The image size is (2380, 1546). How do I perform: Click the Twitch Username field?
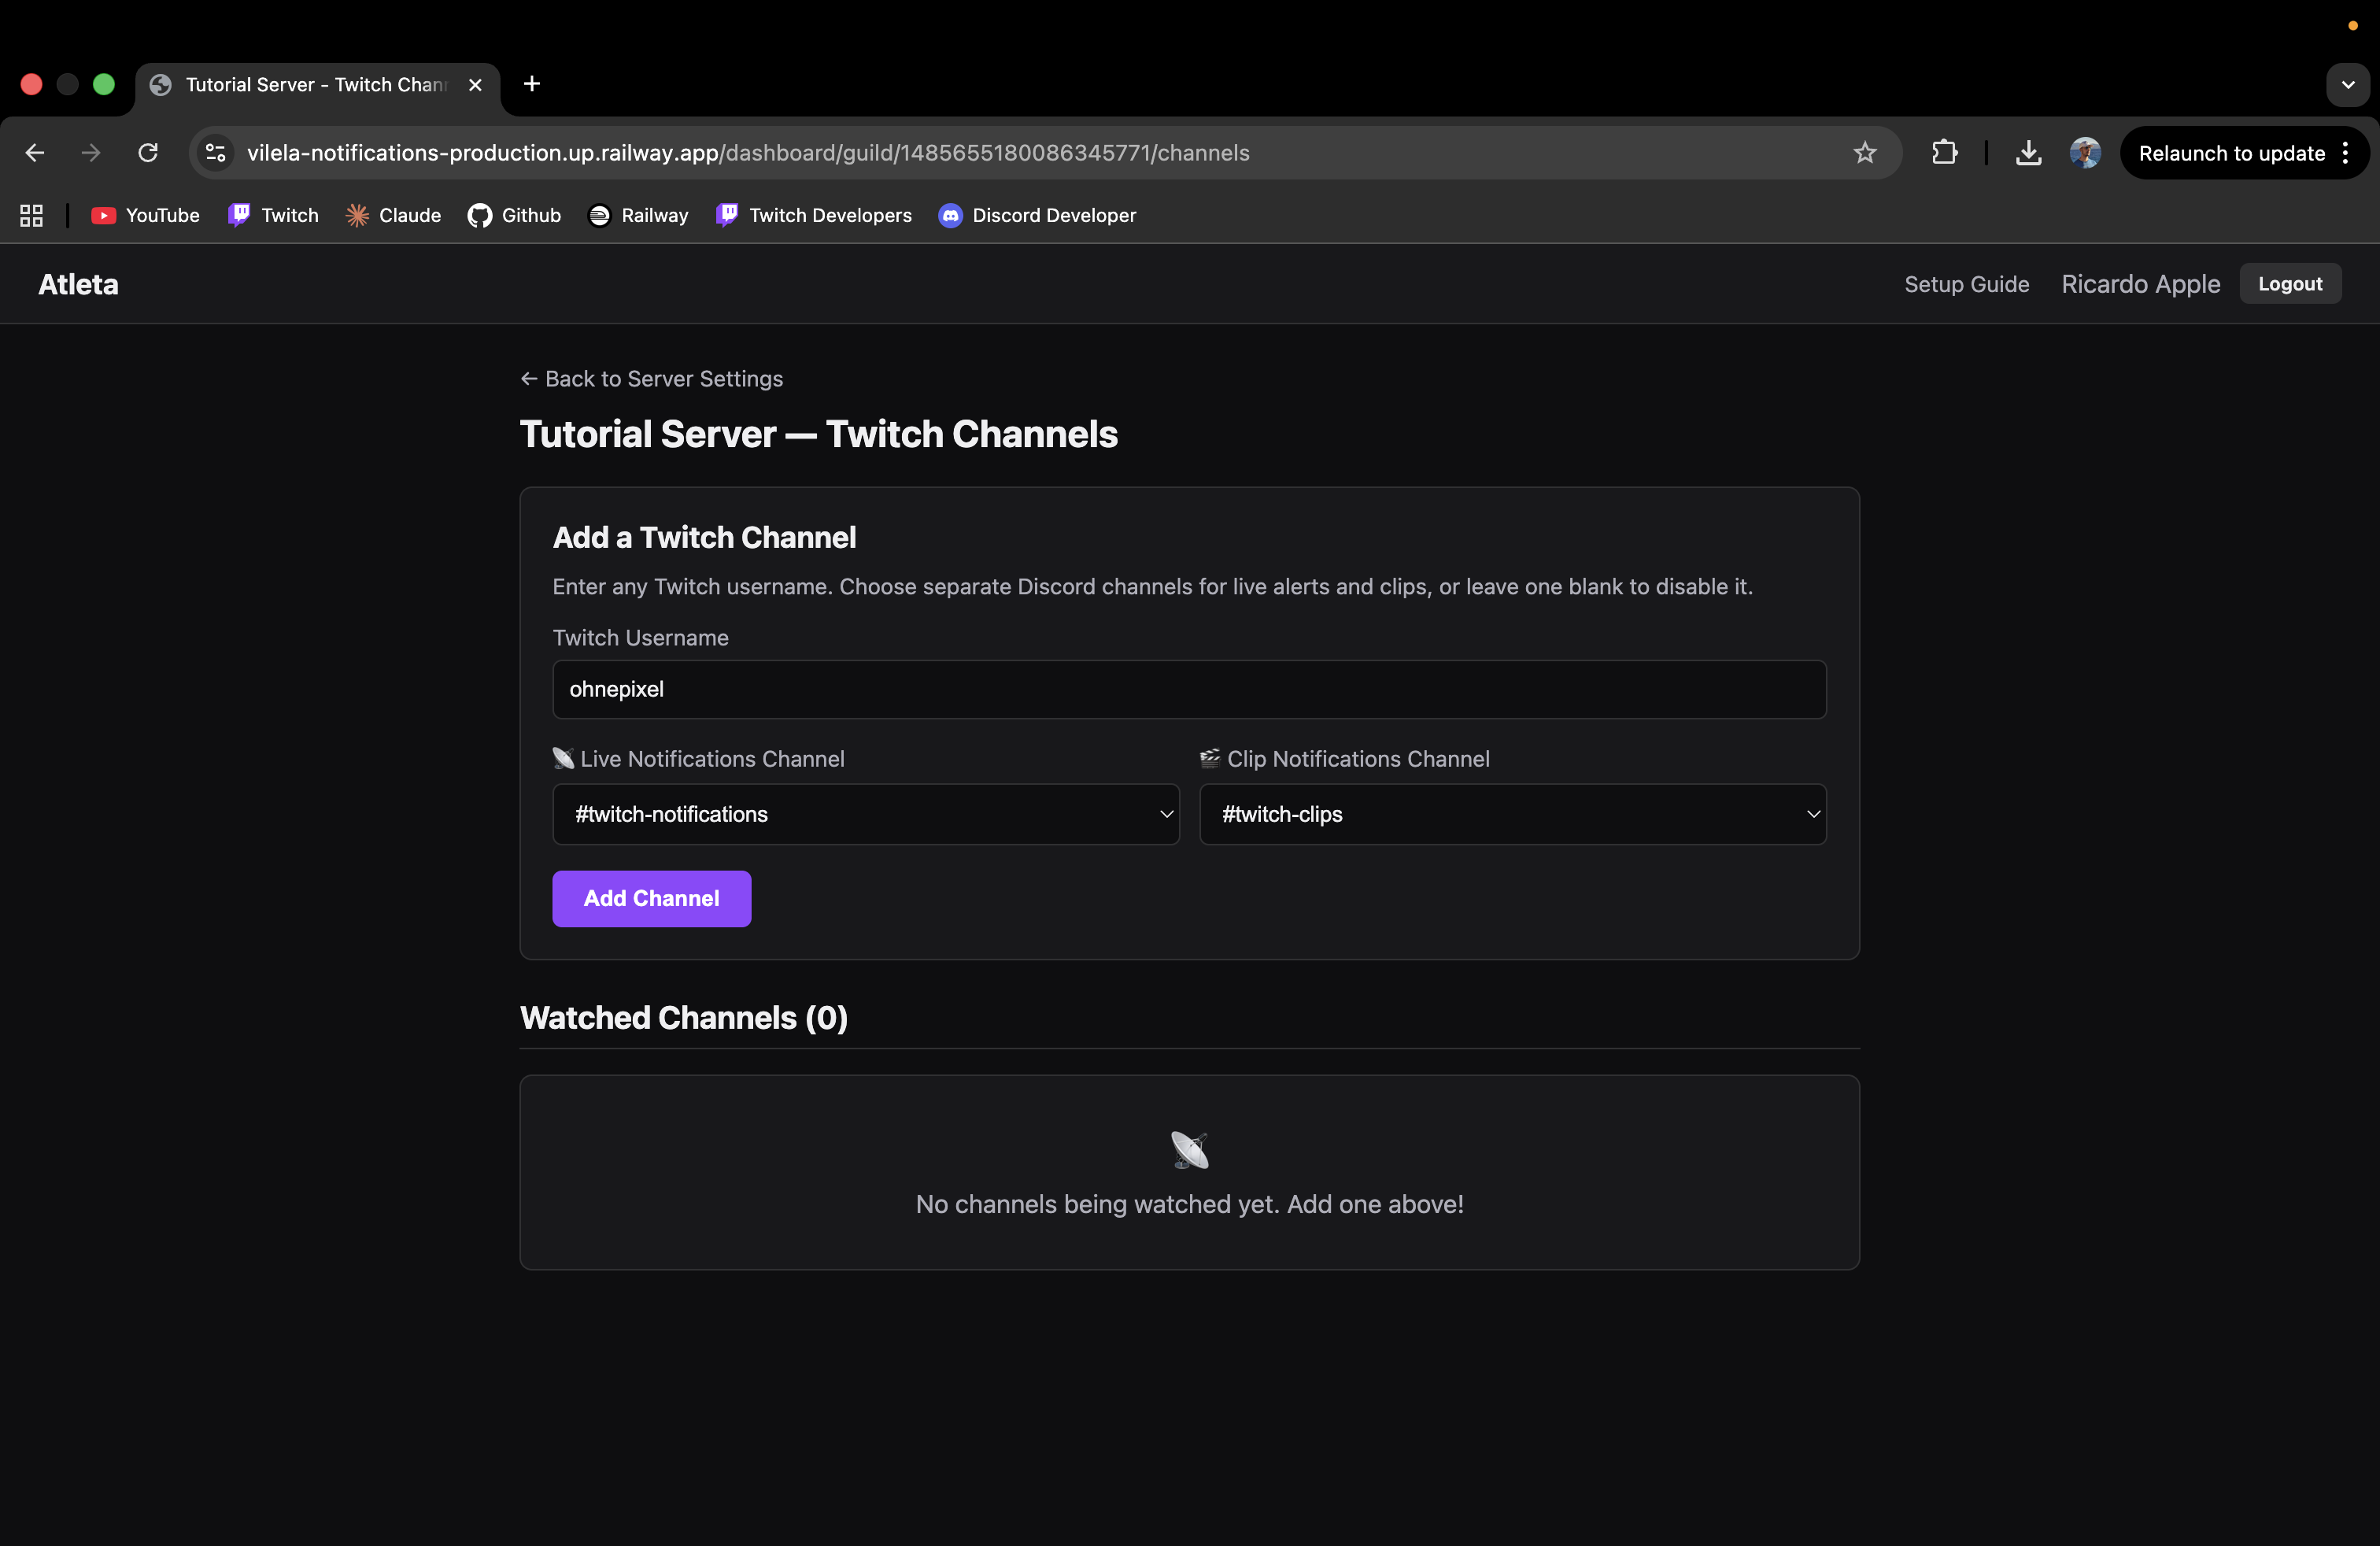pos(1189,689)
